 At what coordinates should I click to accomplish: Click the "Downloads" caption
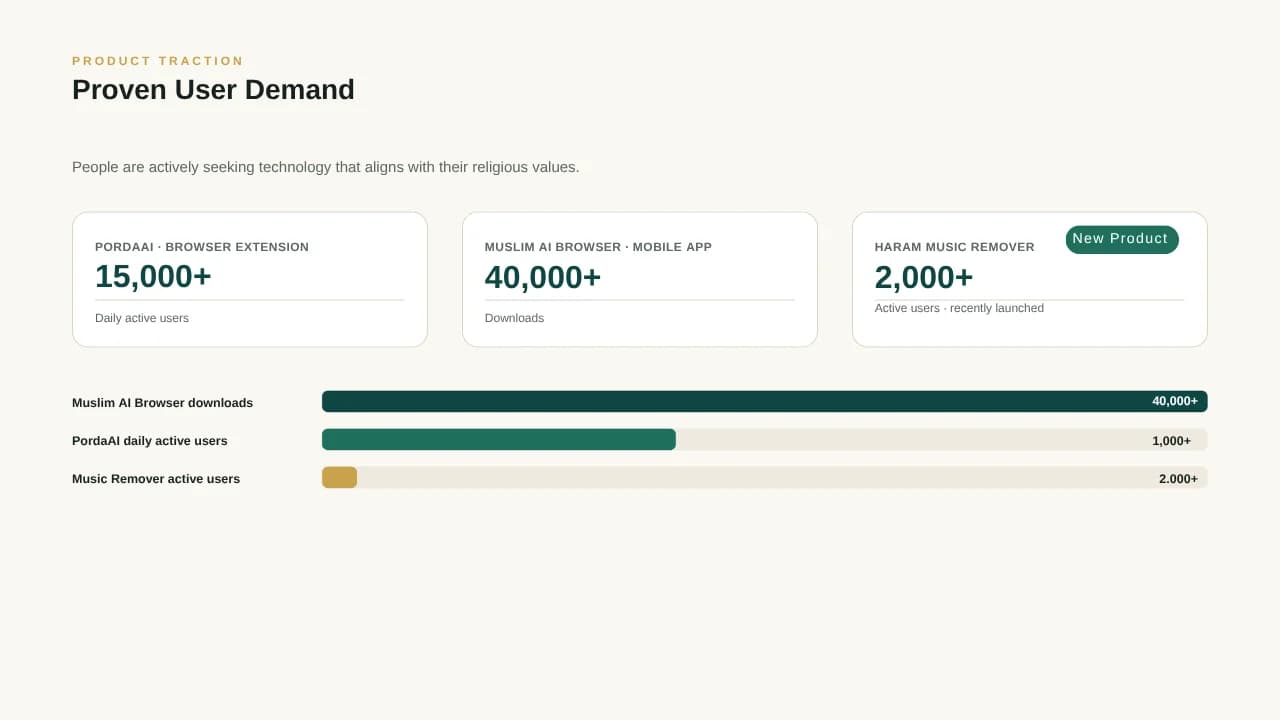point(514,318)
